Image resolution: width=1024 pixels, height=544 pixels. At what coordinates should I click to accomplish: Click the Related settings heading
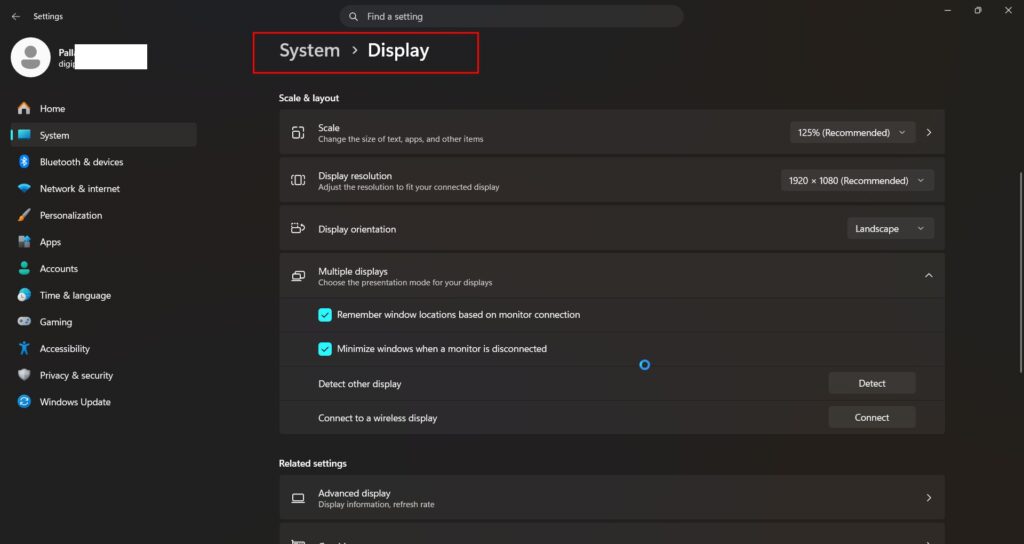[x=313, y=463]
